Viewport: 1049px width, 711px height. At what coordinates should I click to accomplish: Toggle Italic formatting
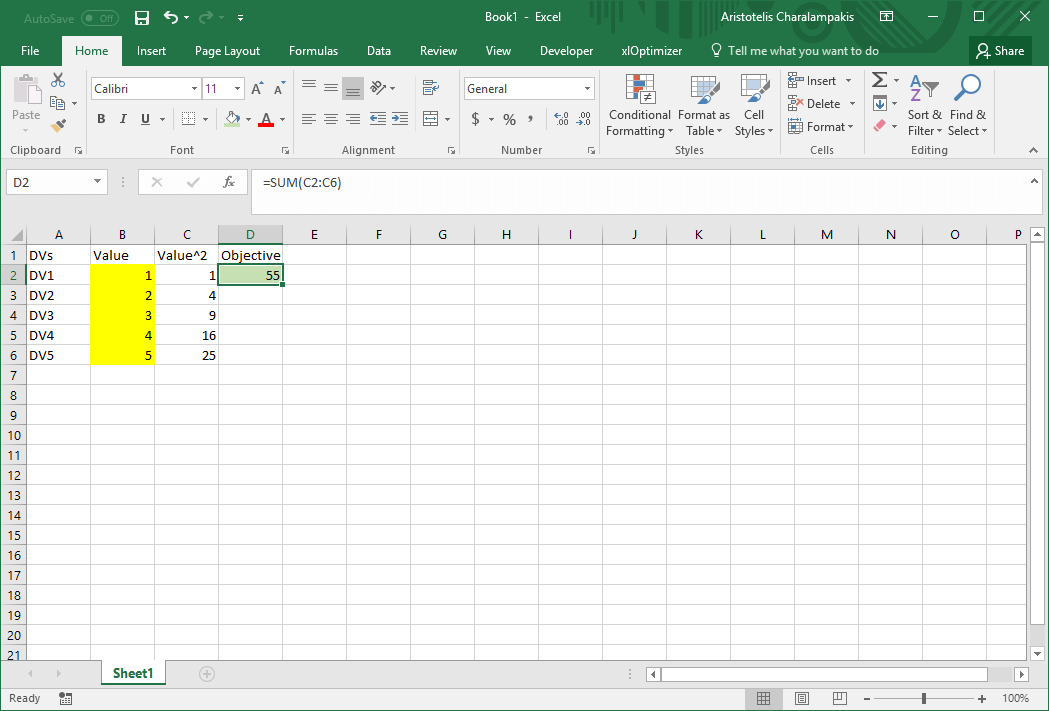[x=123, y=119]
